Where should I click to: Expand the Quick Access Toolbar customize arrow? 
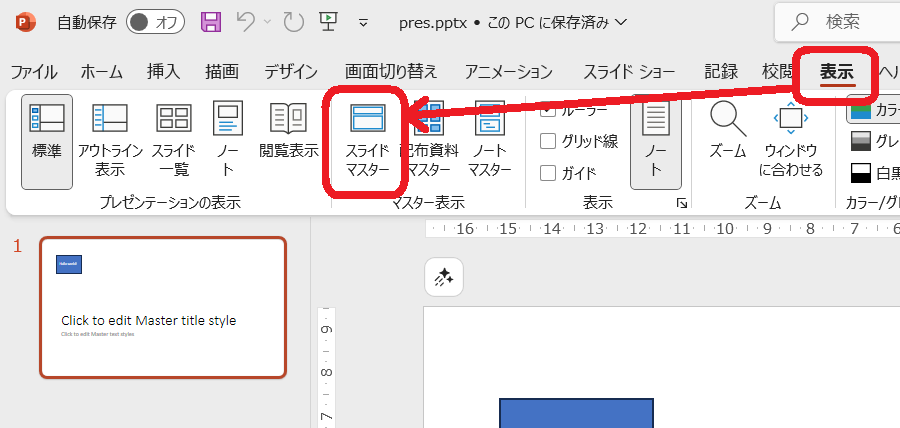(364, 22)
